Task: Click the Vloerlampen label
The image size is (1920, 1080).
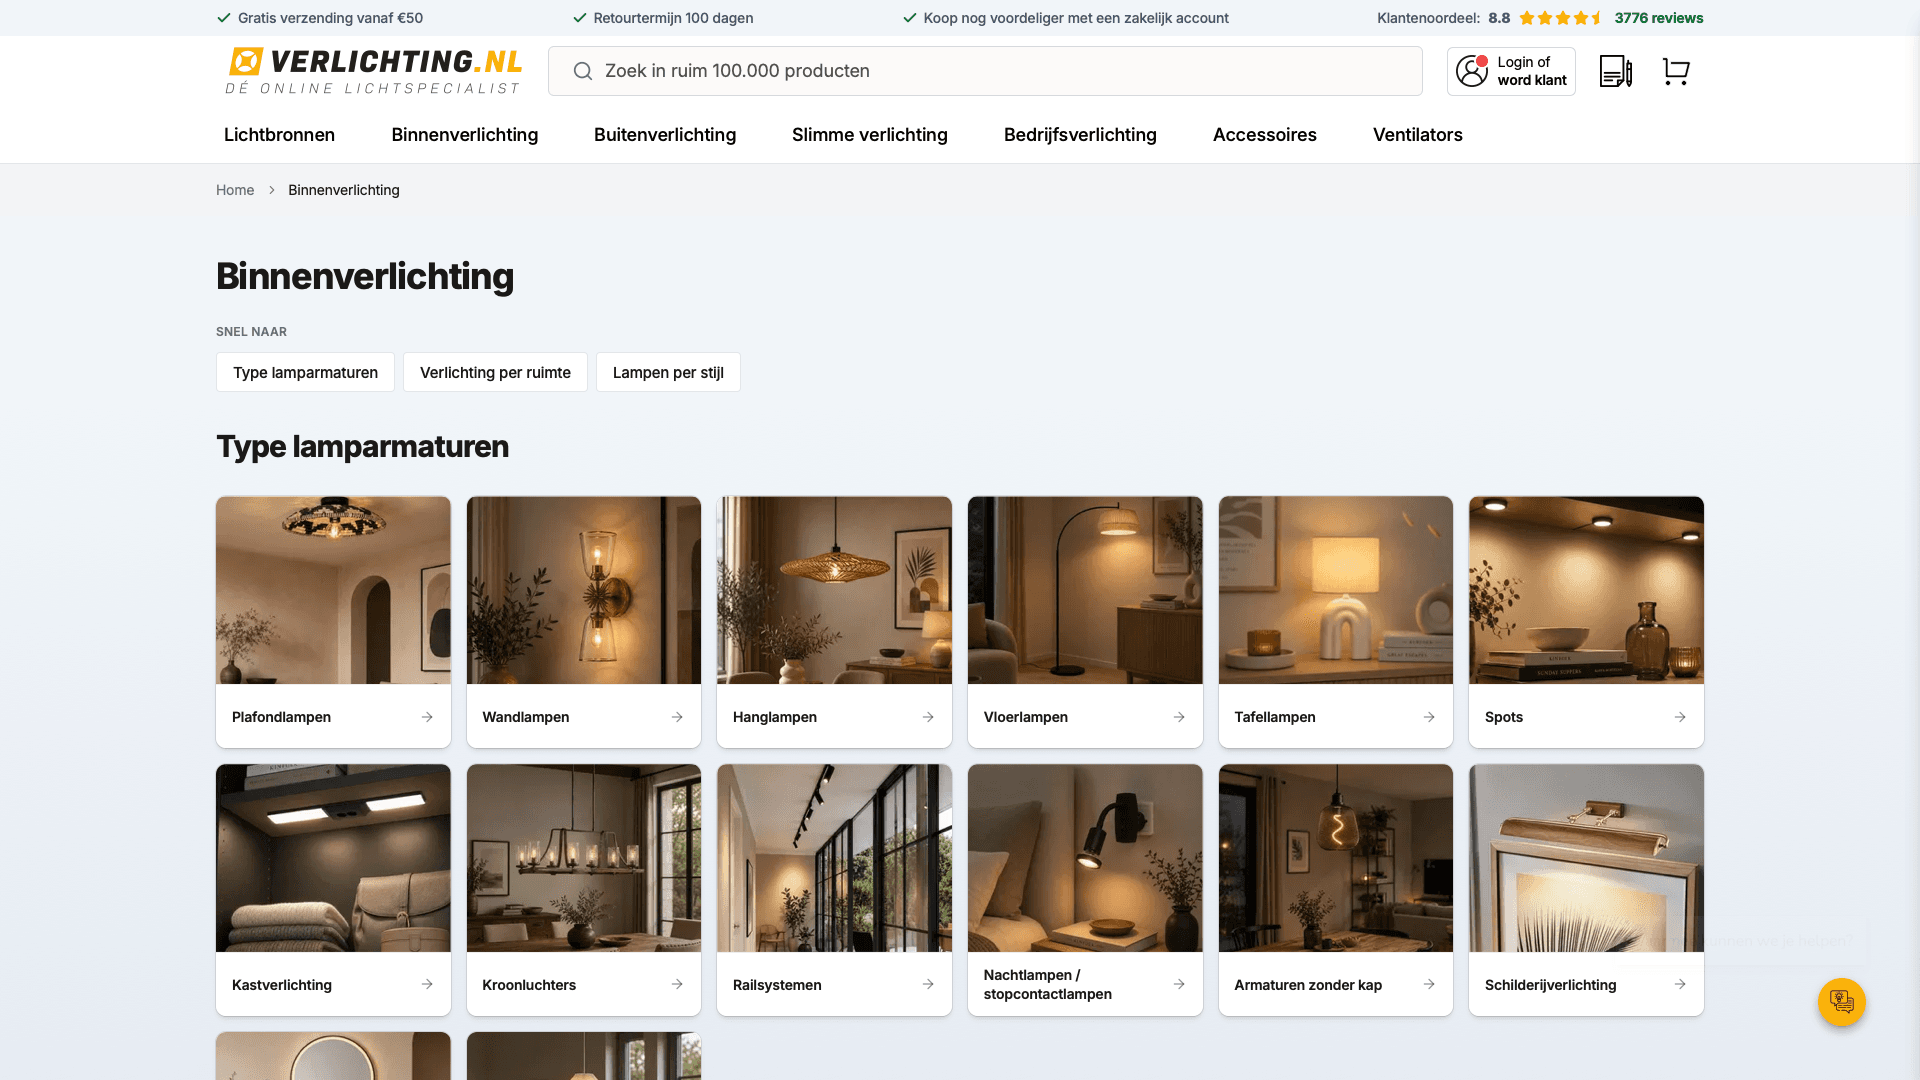Action: (x=1026, y=717)
